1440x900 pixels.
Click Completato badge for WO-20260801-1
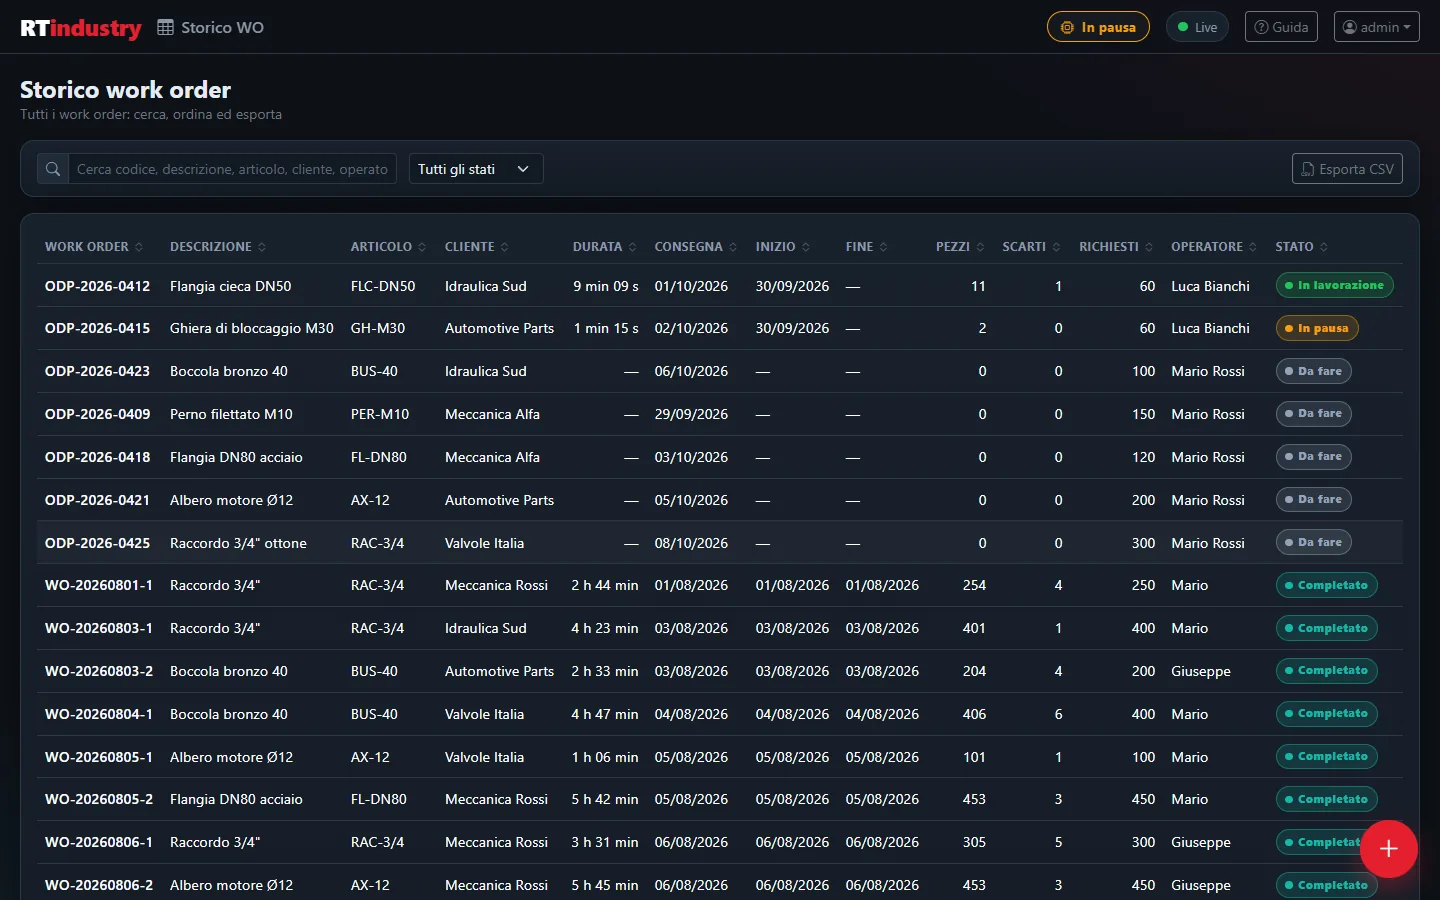click(x=1326, y=585)
